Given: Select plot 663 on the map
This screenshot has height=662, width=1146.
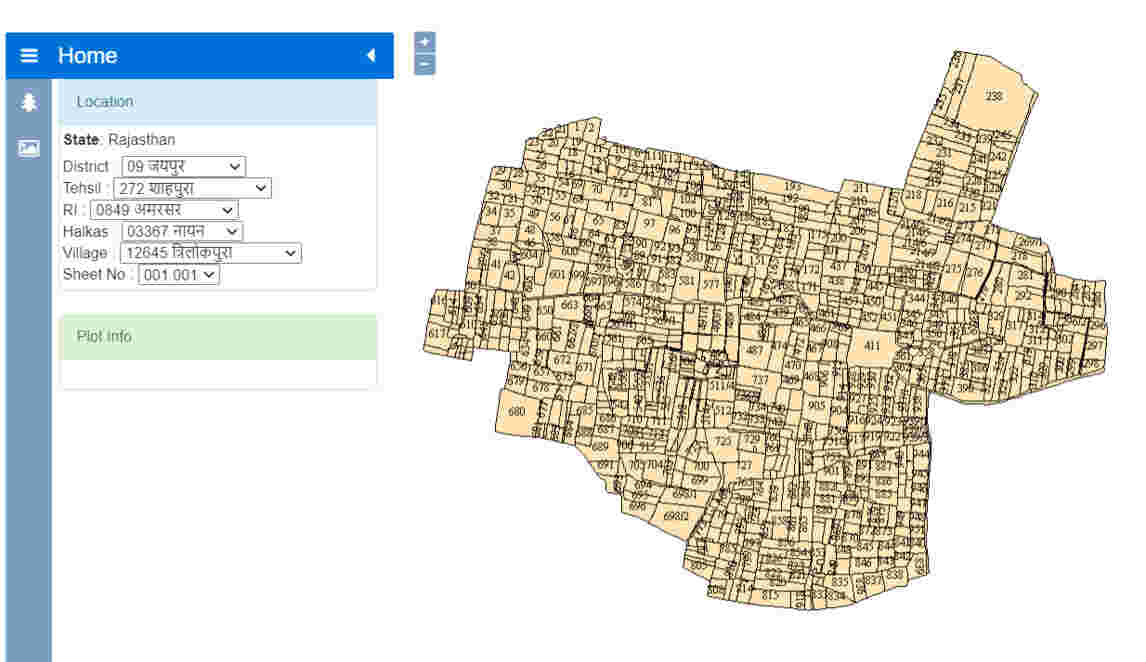Looking at the screenshot, I should click(x=569, y=305).
